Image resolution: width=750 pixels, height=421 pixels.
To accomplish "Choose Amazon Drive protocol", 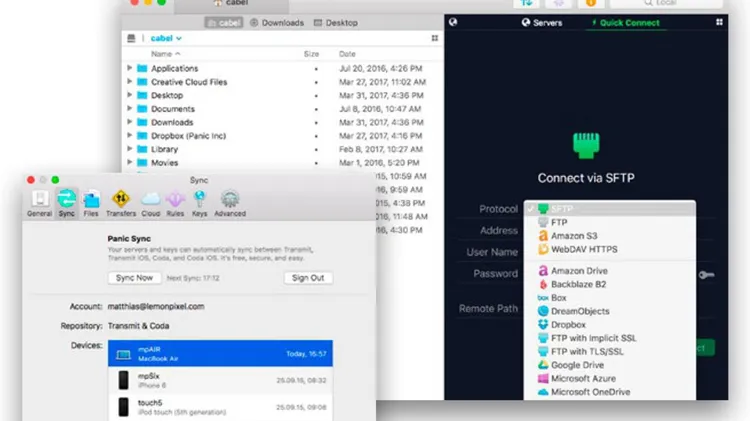I will [610, 271].
